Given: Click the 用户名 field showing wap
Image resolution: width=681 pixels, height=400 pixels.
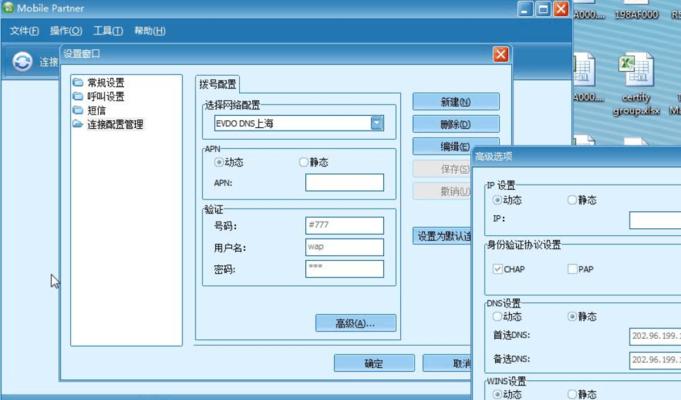Looking at the screenshot, I should pyautogui.click(x=344, y=247).
